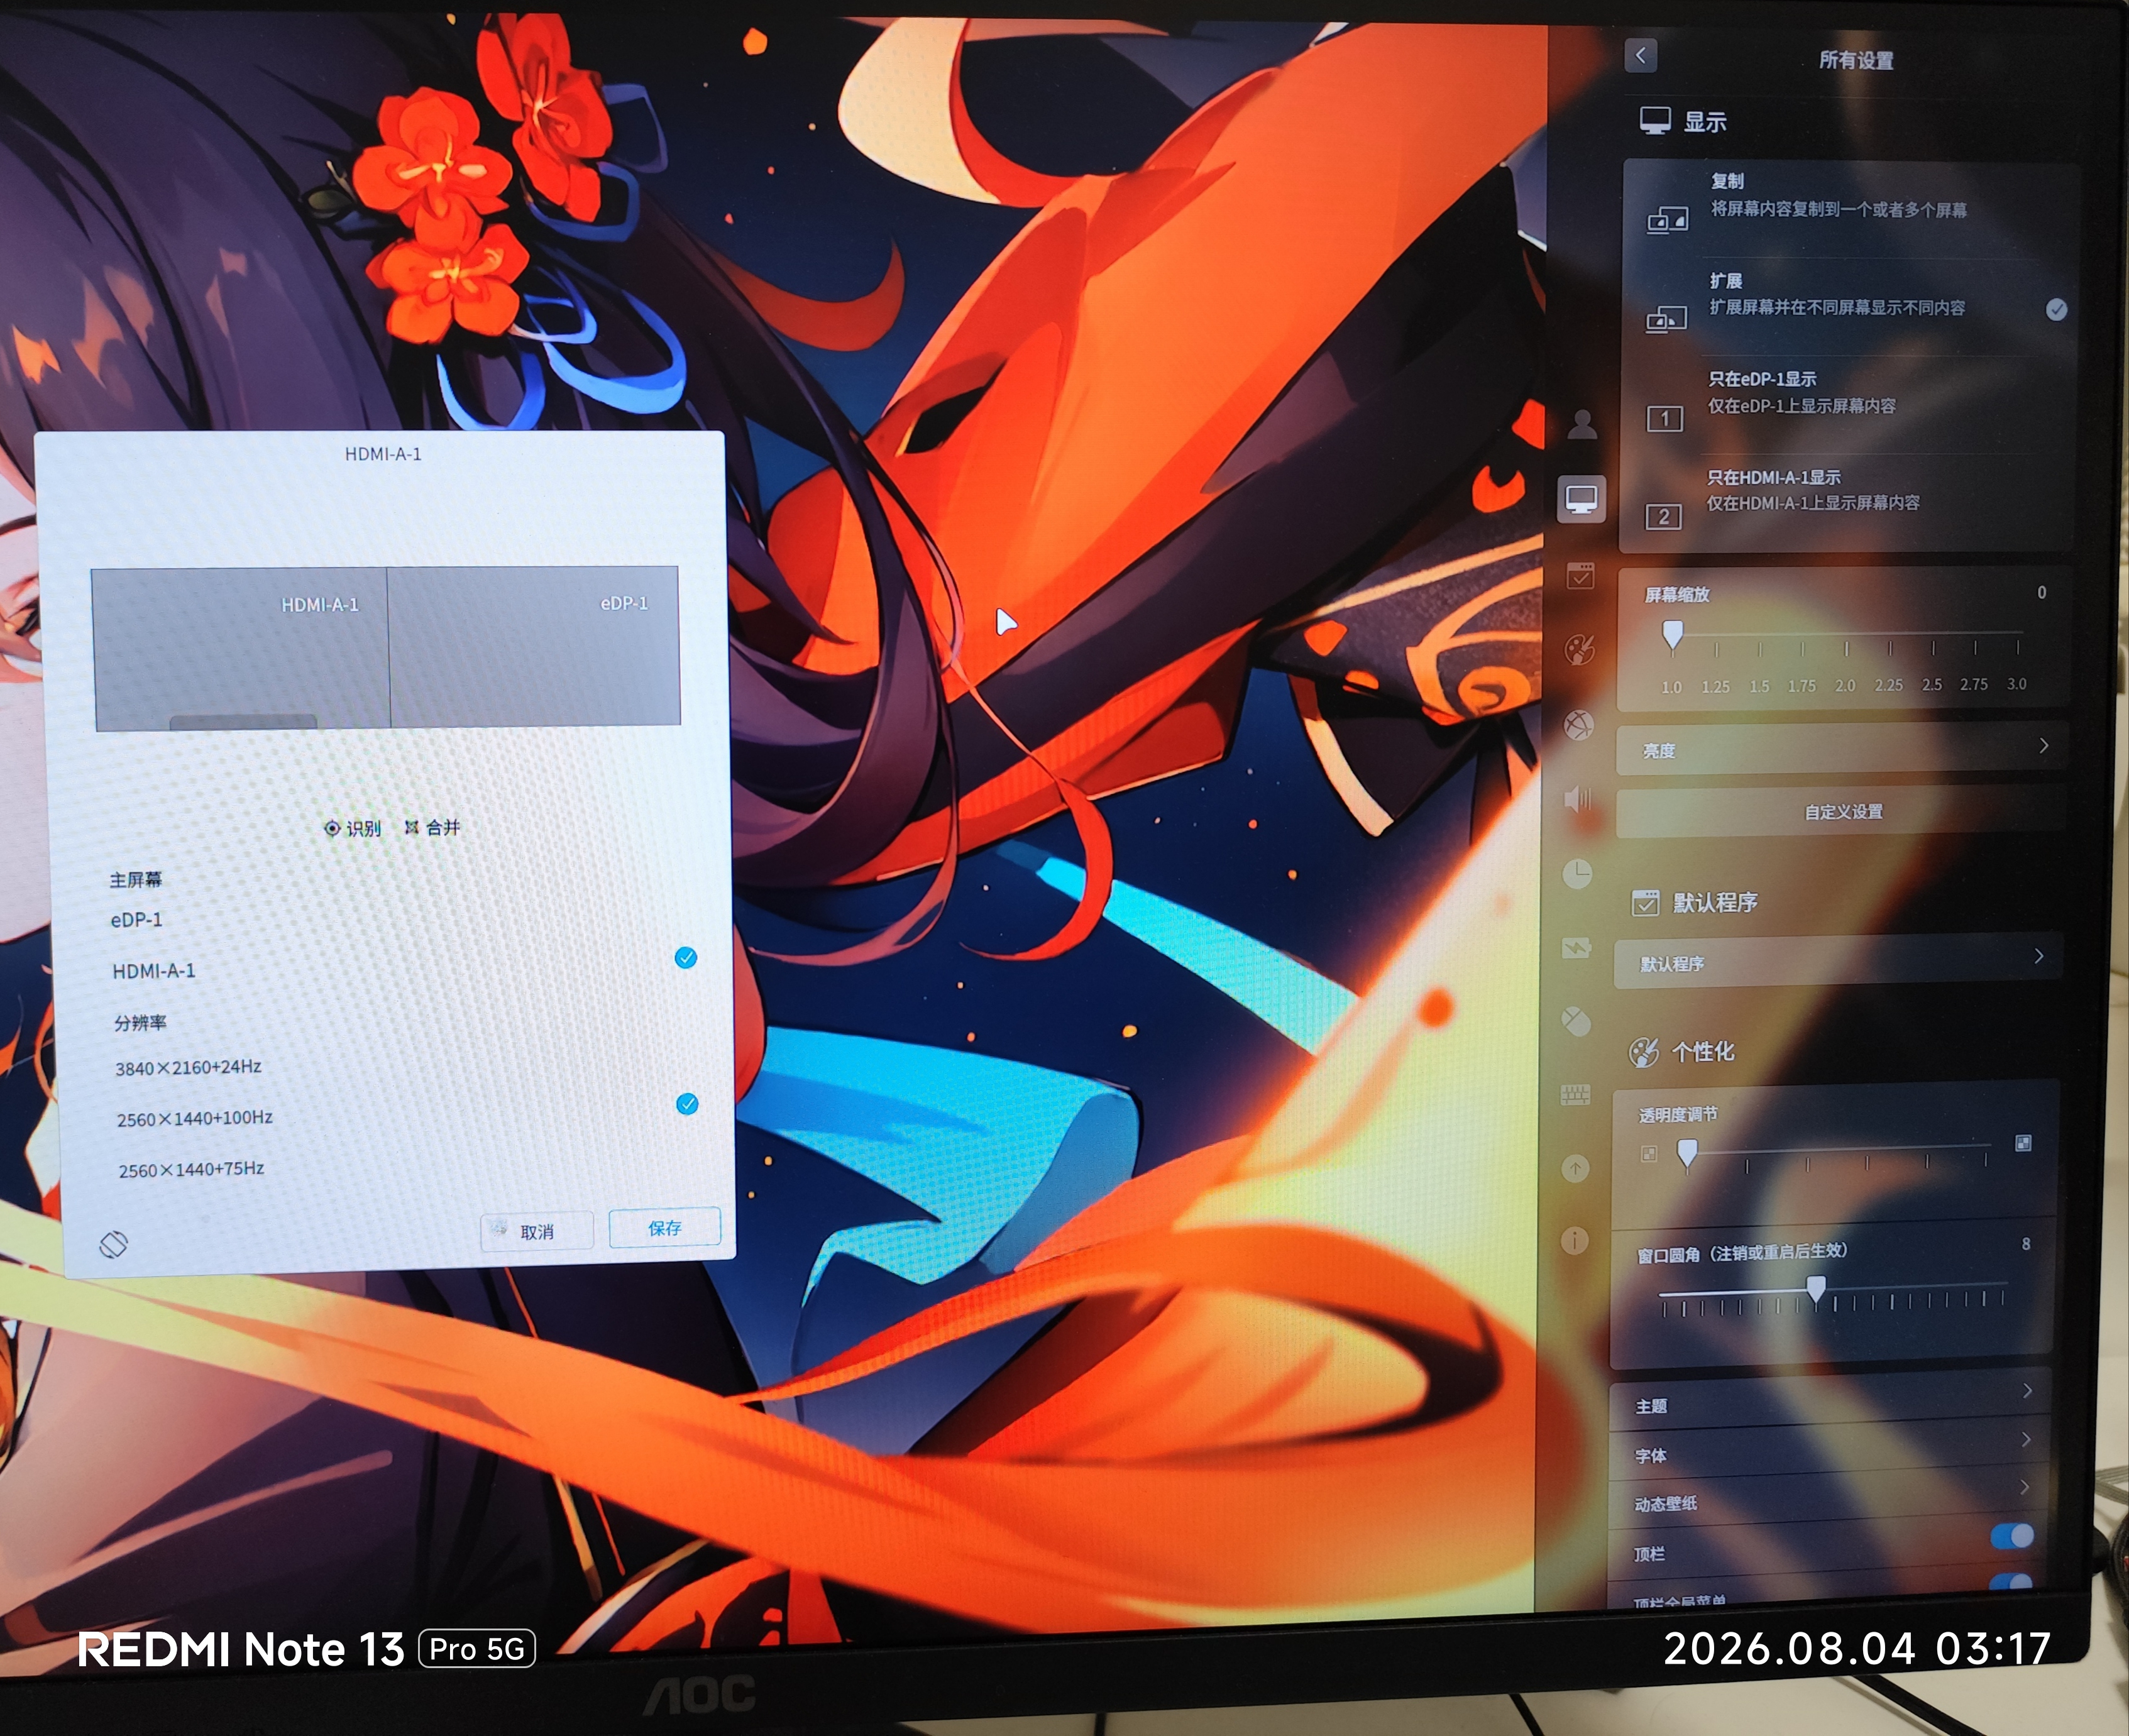Open Update arrow icon in sidebar
This screenshot has height=1736, width=2129.
[1576, 1167]
